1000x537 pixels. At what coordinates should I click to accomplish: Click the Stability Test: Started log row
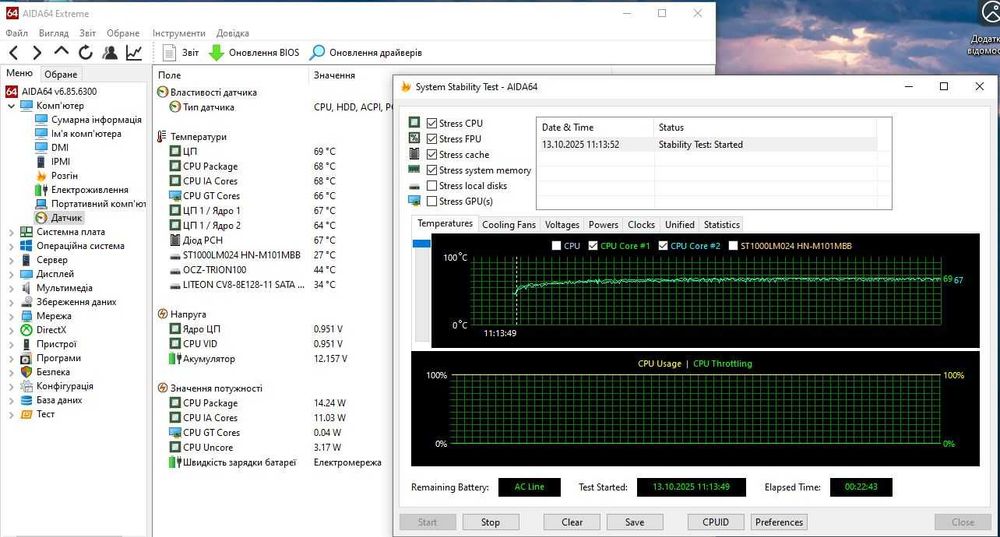707,145
